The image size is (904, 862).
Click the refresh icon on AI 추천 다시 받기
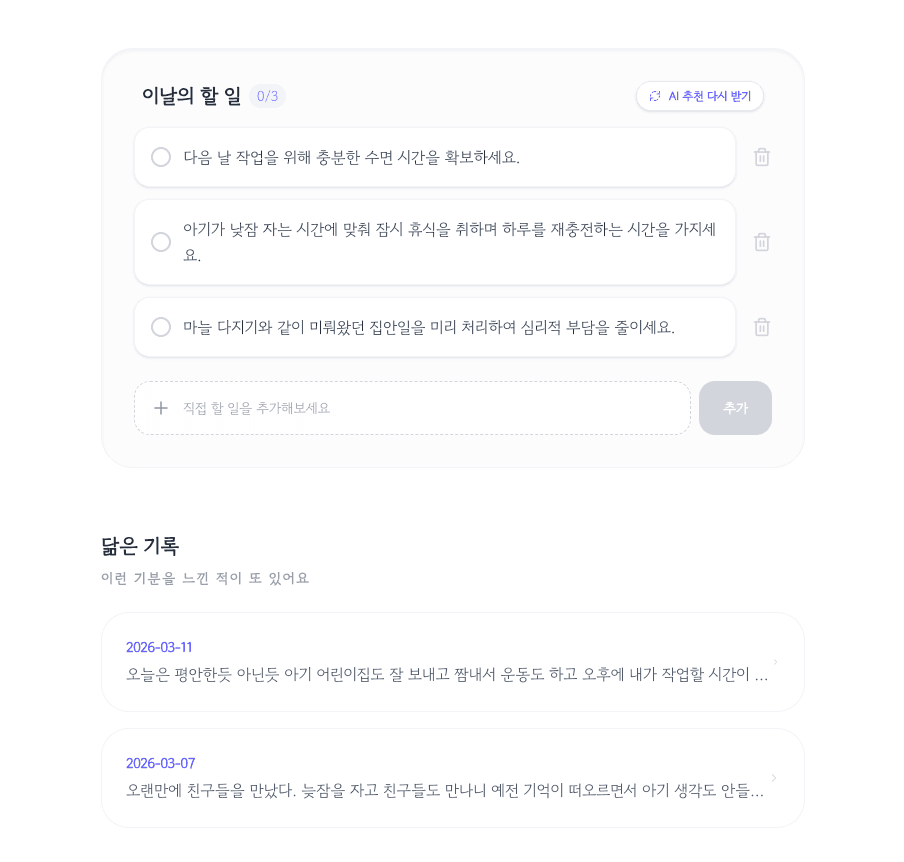(655, 96)
